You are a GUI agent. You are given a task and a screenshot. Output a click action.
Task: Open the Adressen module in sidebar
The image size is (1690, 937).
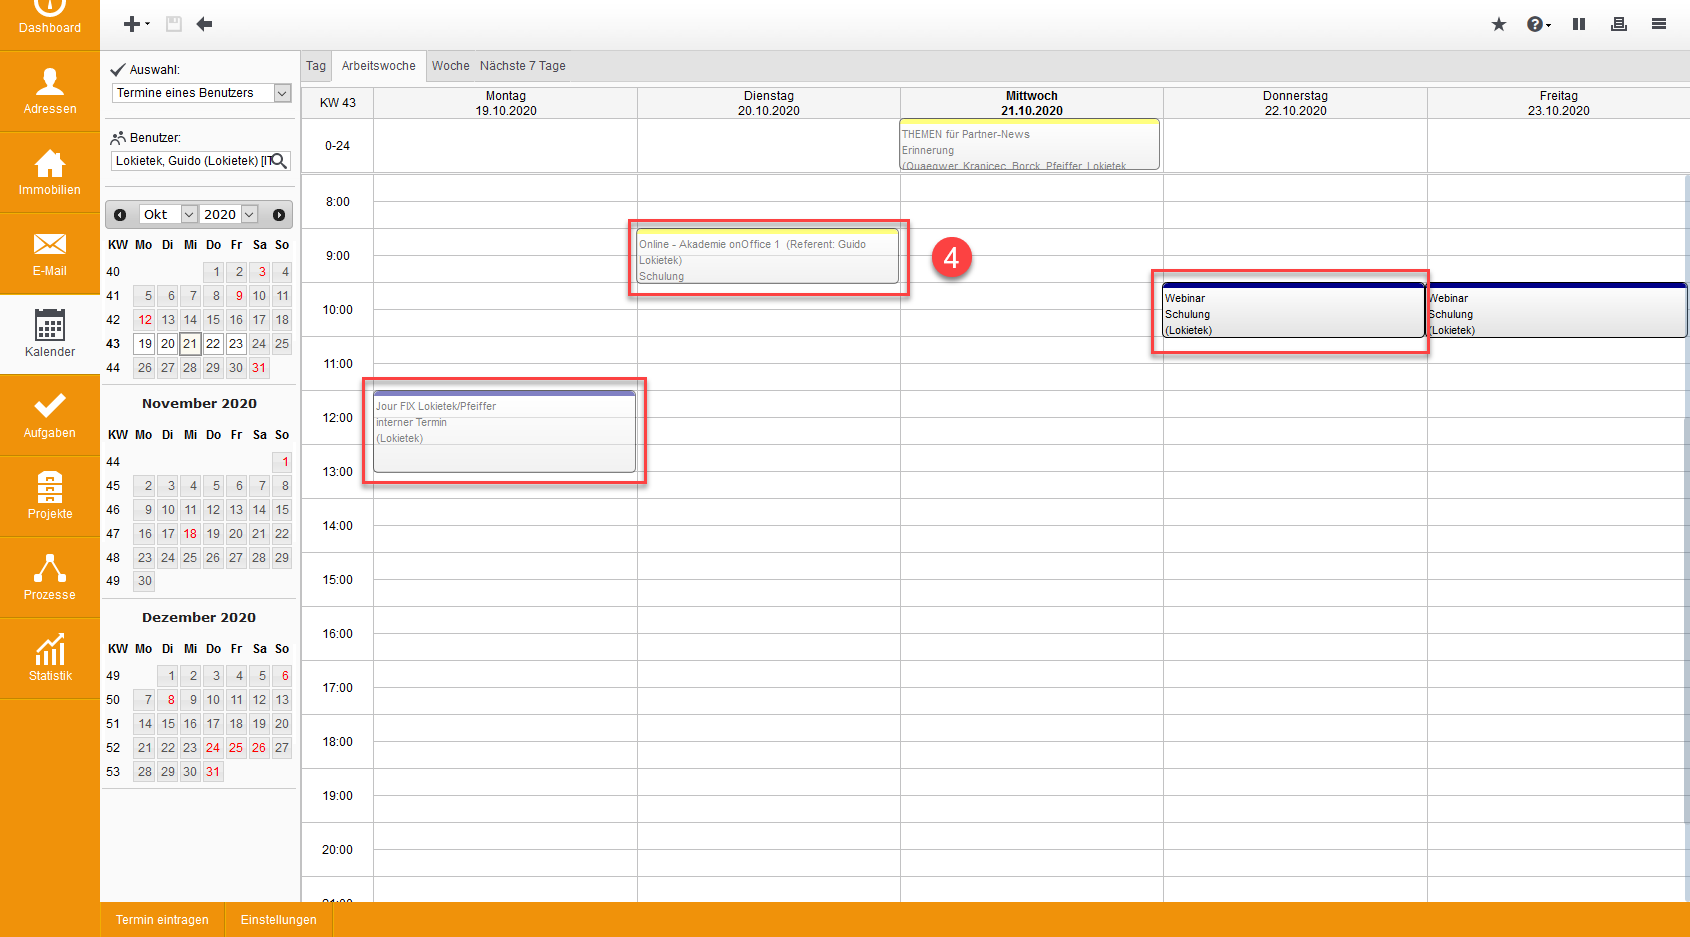click(x=49, y=91)
